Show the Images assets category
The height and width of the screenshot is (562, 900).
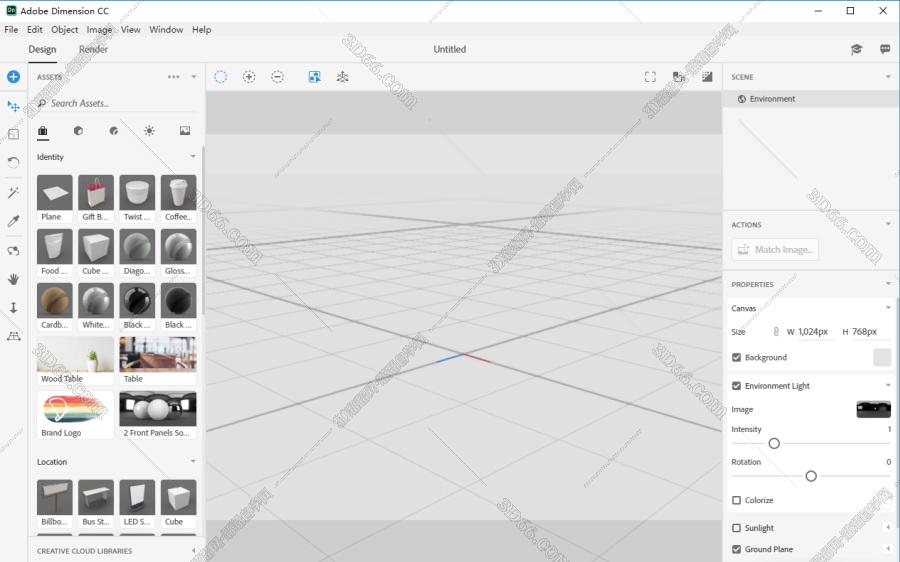[185, 131]
